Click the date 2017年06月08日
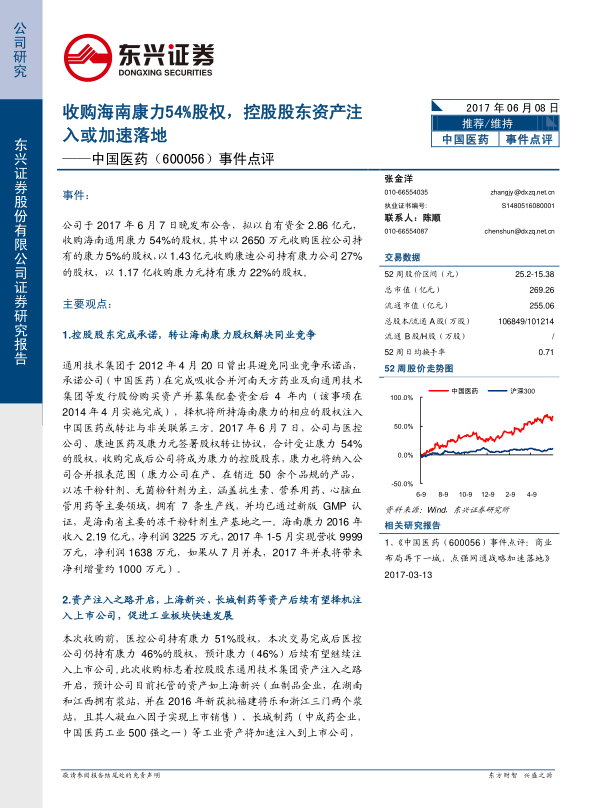Screen dimensions: 596x808 point(512,108)
